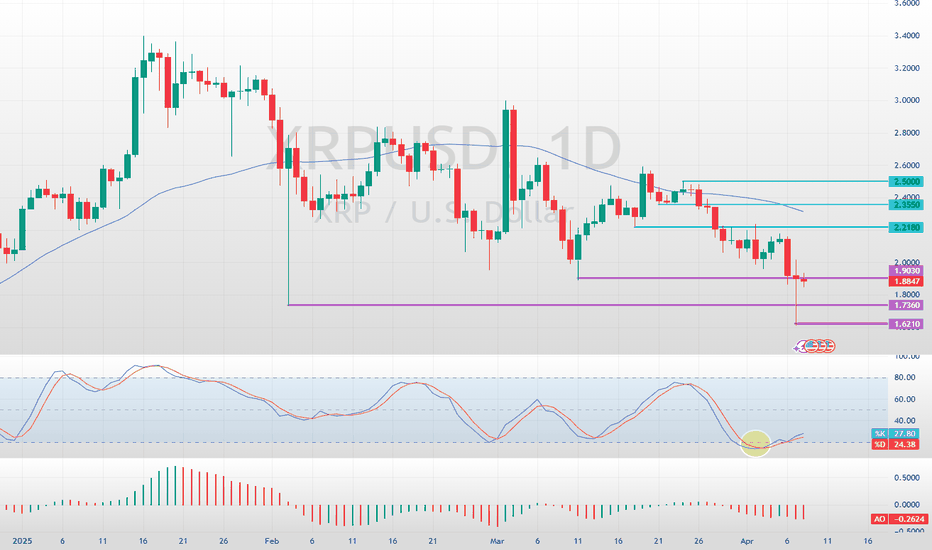Screen dimensions: 932x550
Task: Click the 0.0000 oscillator axis label
Action: 907,505
